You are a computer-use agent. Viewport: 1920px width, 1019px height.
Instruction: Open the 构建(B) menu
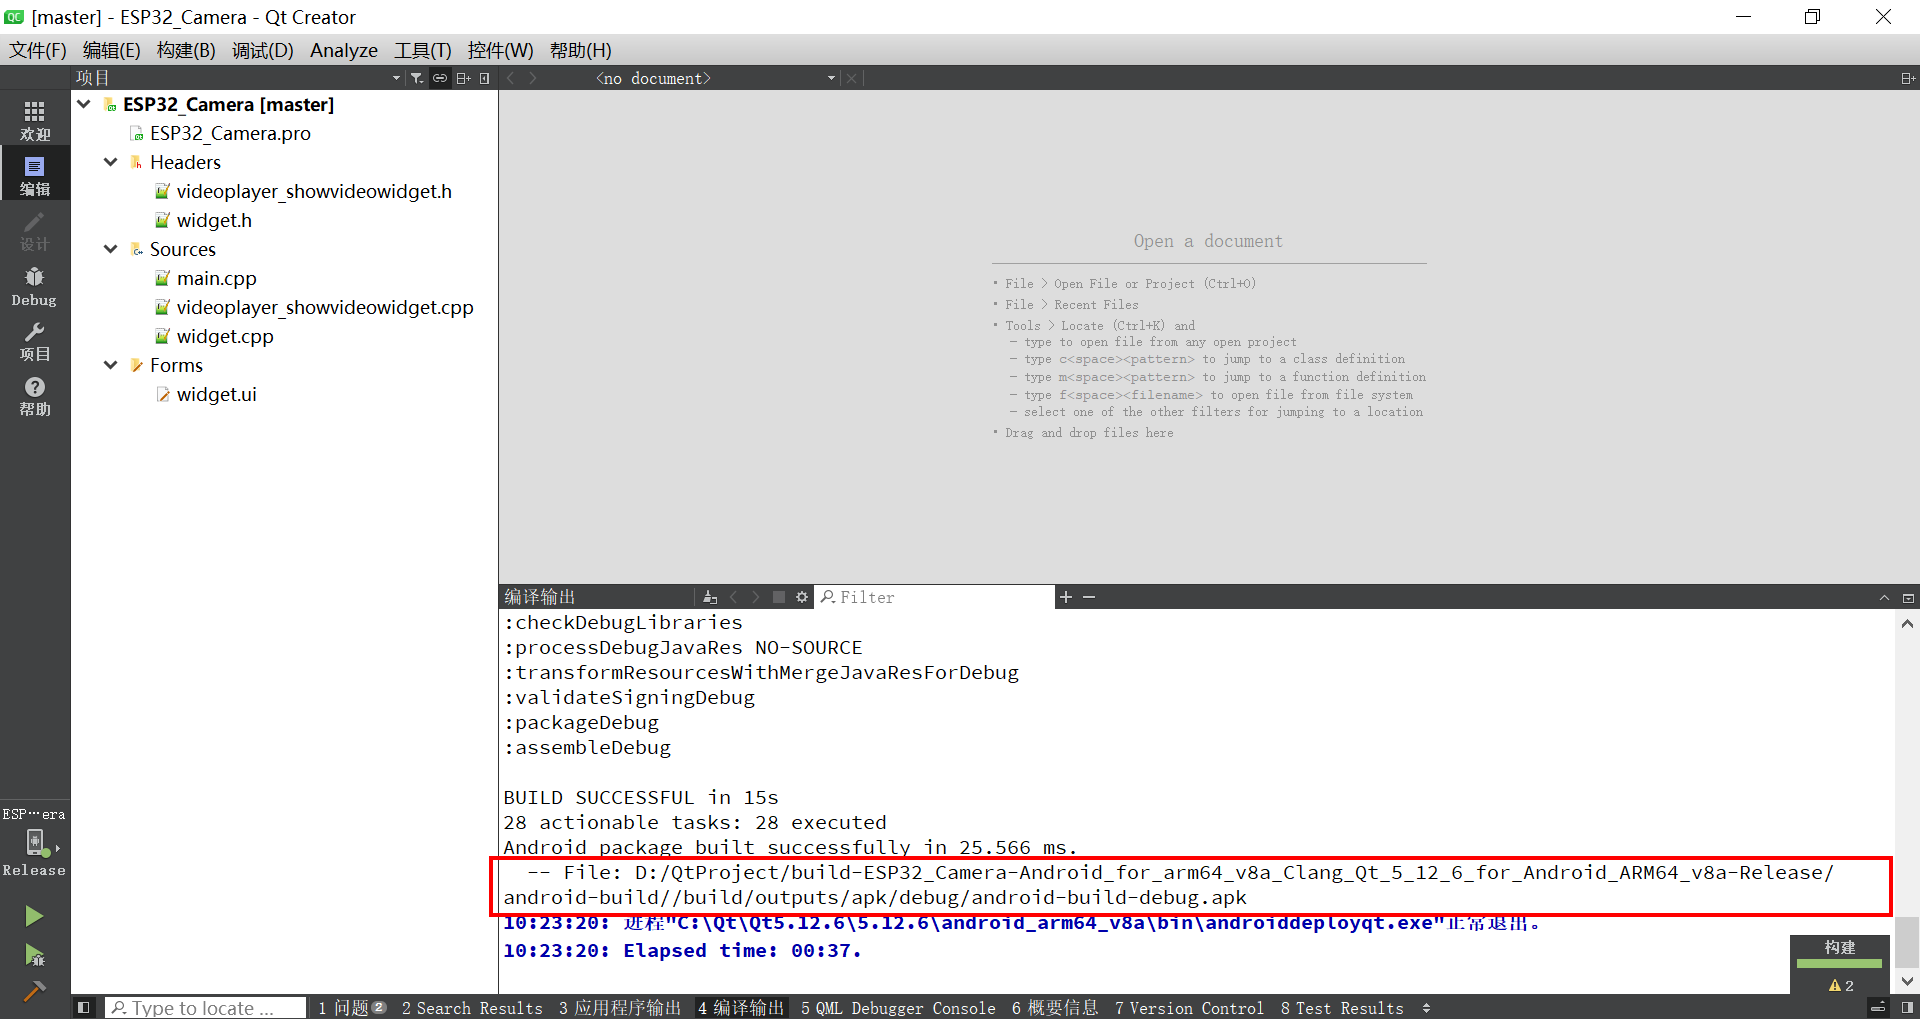tap(186, 50)
